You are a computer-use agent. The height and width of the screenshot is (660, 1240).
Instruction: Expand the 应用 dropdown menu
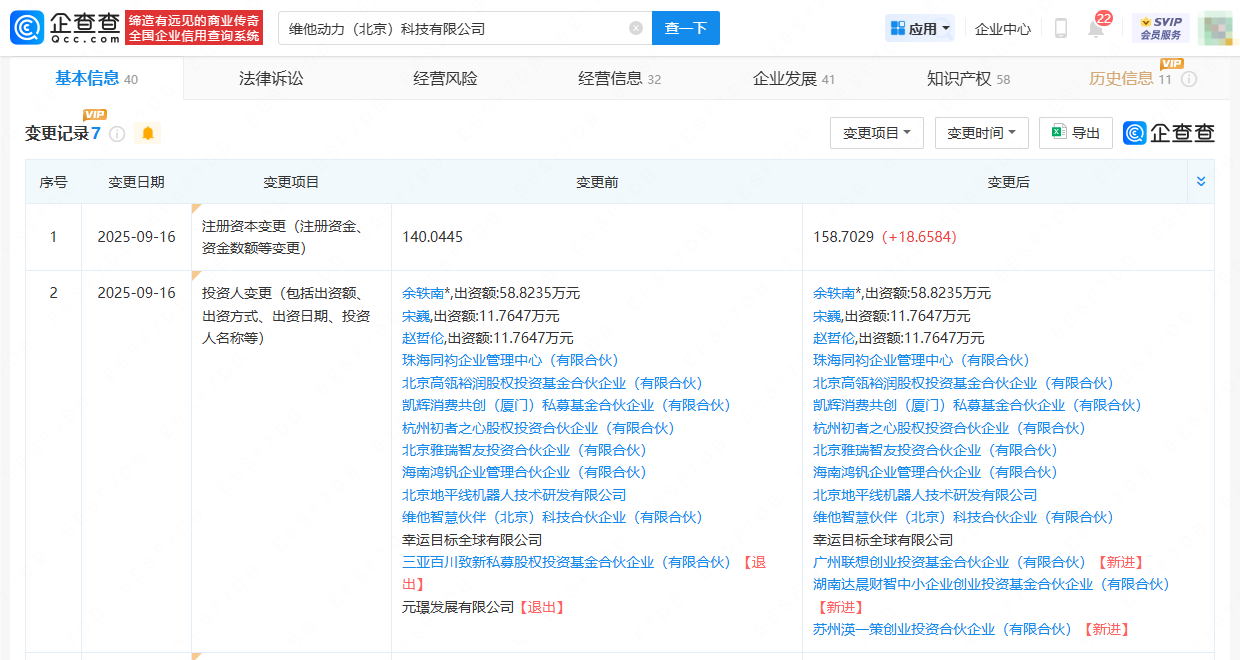(920, 29)
